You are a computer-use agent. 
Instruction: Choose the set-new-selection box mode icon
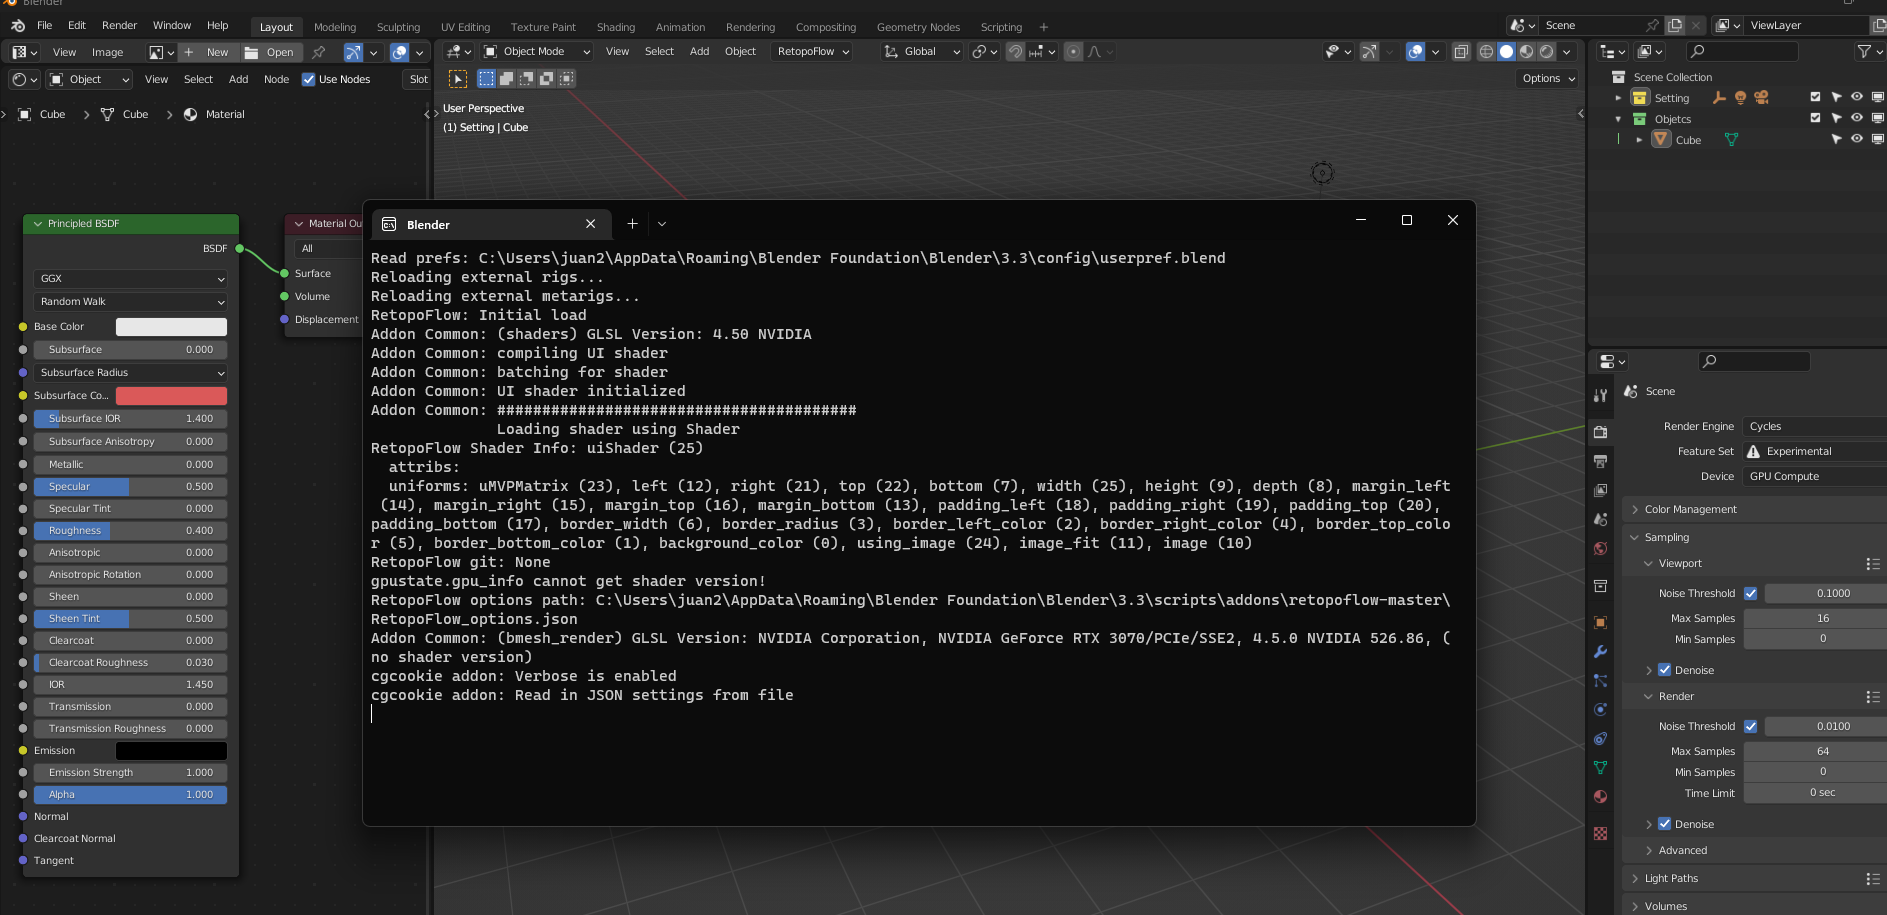click(x=486, y=78)
